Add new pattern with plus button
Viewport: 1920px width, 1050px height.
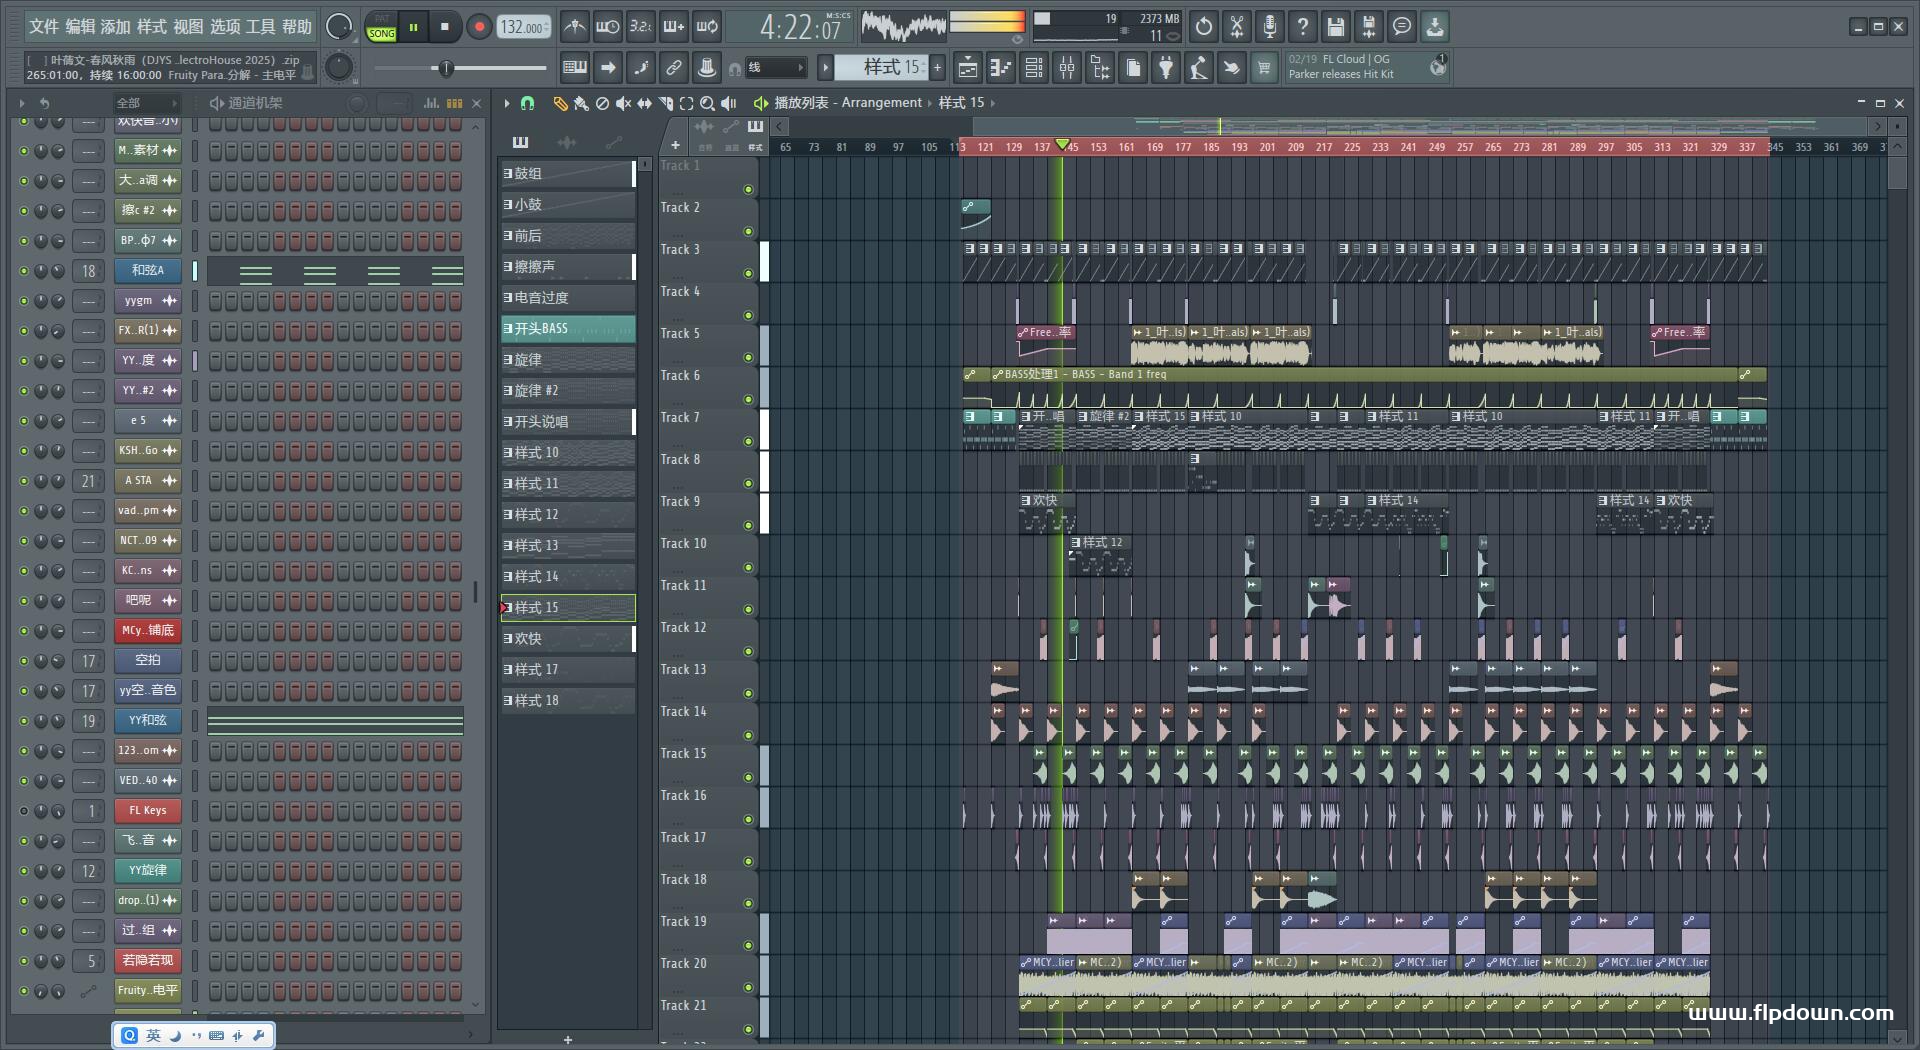[938, 68]
